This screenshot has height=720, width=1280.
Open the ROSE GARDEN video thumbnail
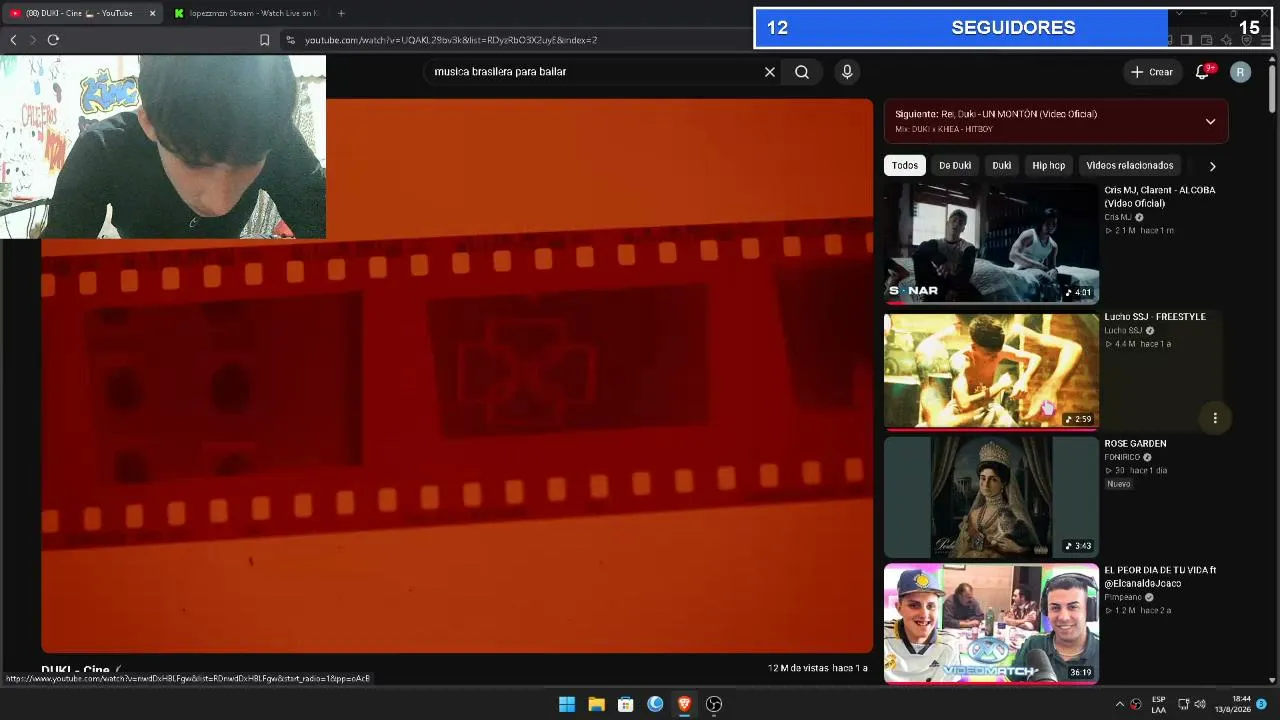tap(991, 497)
